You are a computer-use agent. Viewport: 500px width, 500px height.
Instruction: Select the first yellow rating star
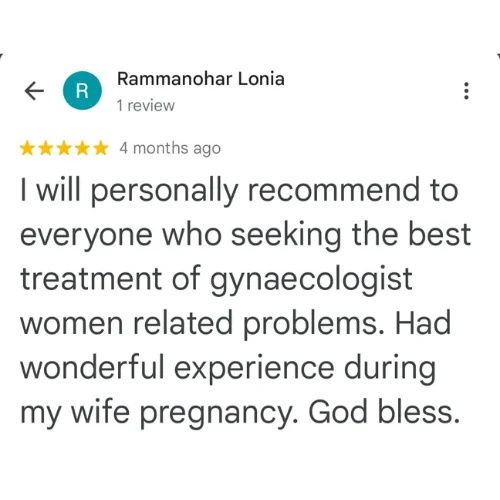[x=27, y=148]
